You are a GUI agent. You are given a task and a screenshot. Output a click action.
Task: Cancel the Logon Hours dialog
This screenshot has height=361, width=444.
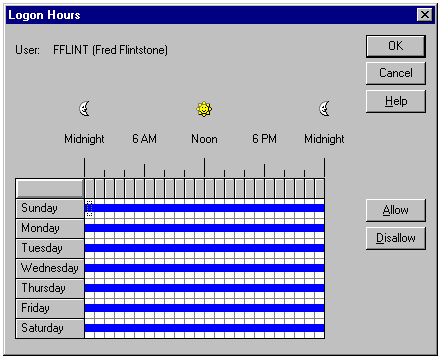(396, 73)
